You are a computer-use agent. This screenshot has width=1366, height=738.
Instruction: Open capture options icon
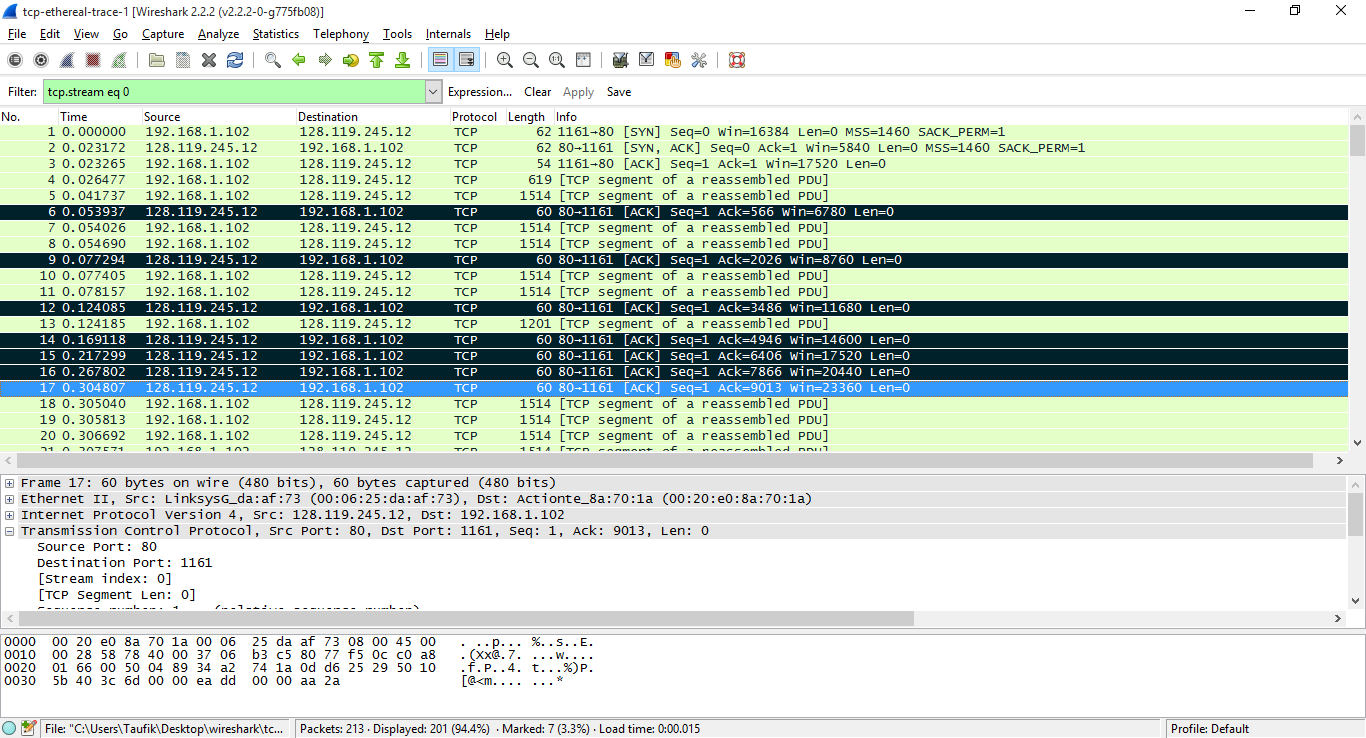click(x=41, y=60)
